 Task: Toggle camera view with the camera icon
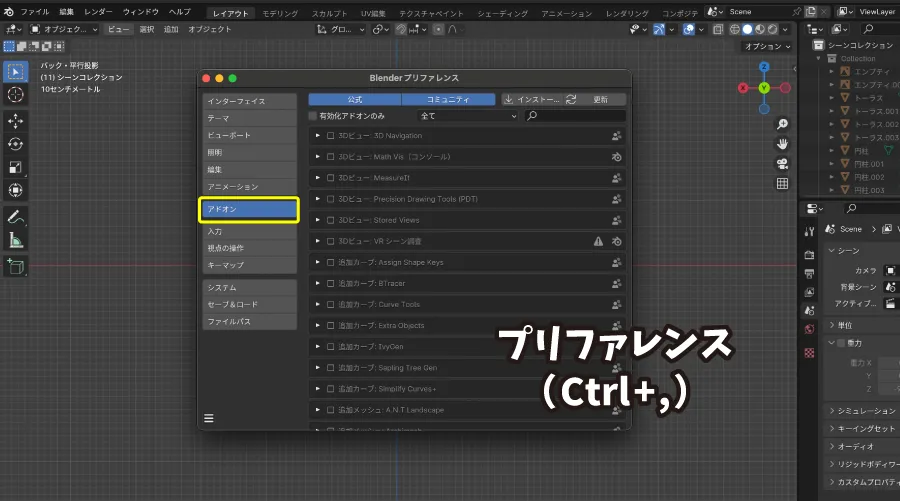782,164
